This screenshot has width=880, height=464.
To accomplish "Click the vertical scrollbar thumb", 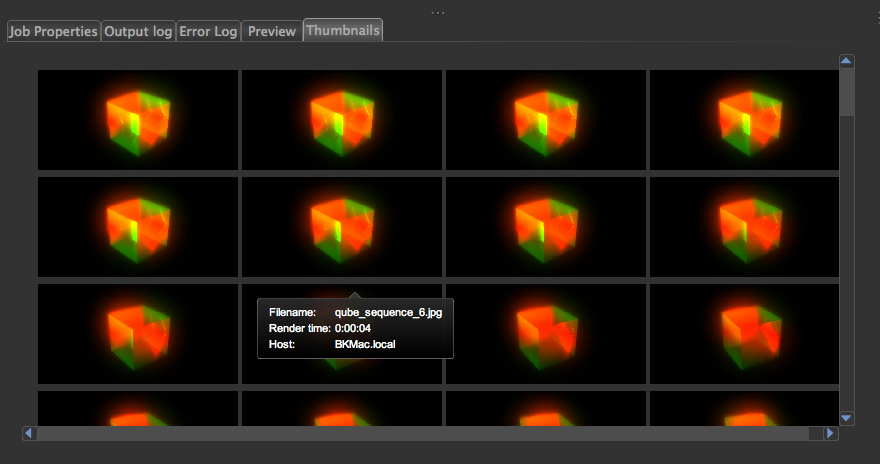I will (847, 90).
